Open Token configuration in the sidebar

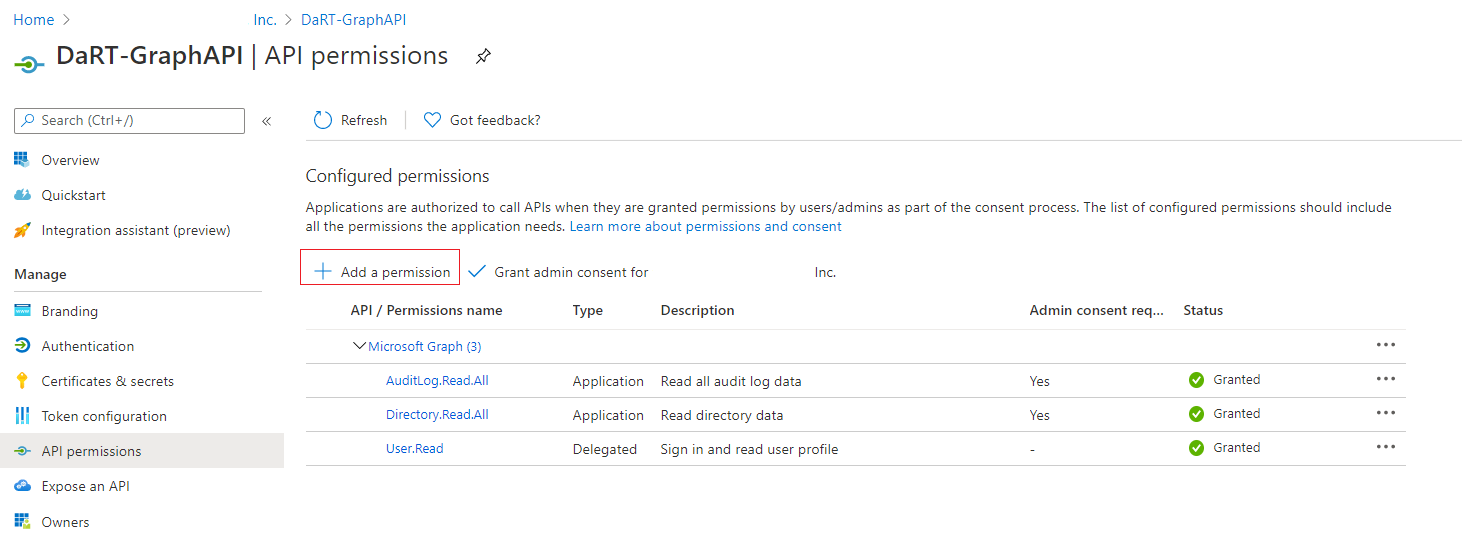[103, 416]
